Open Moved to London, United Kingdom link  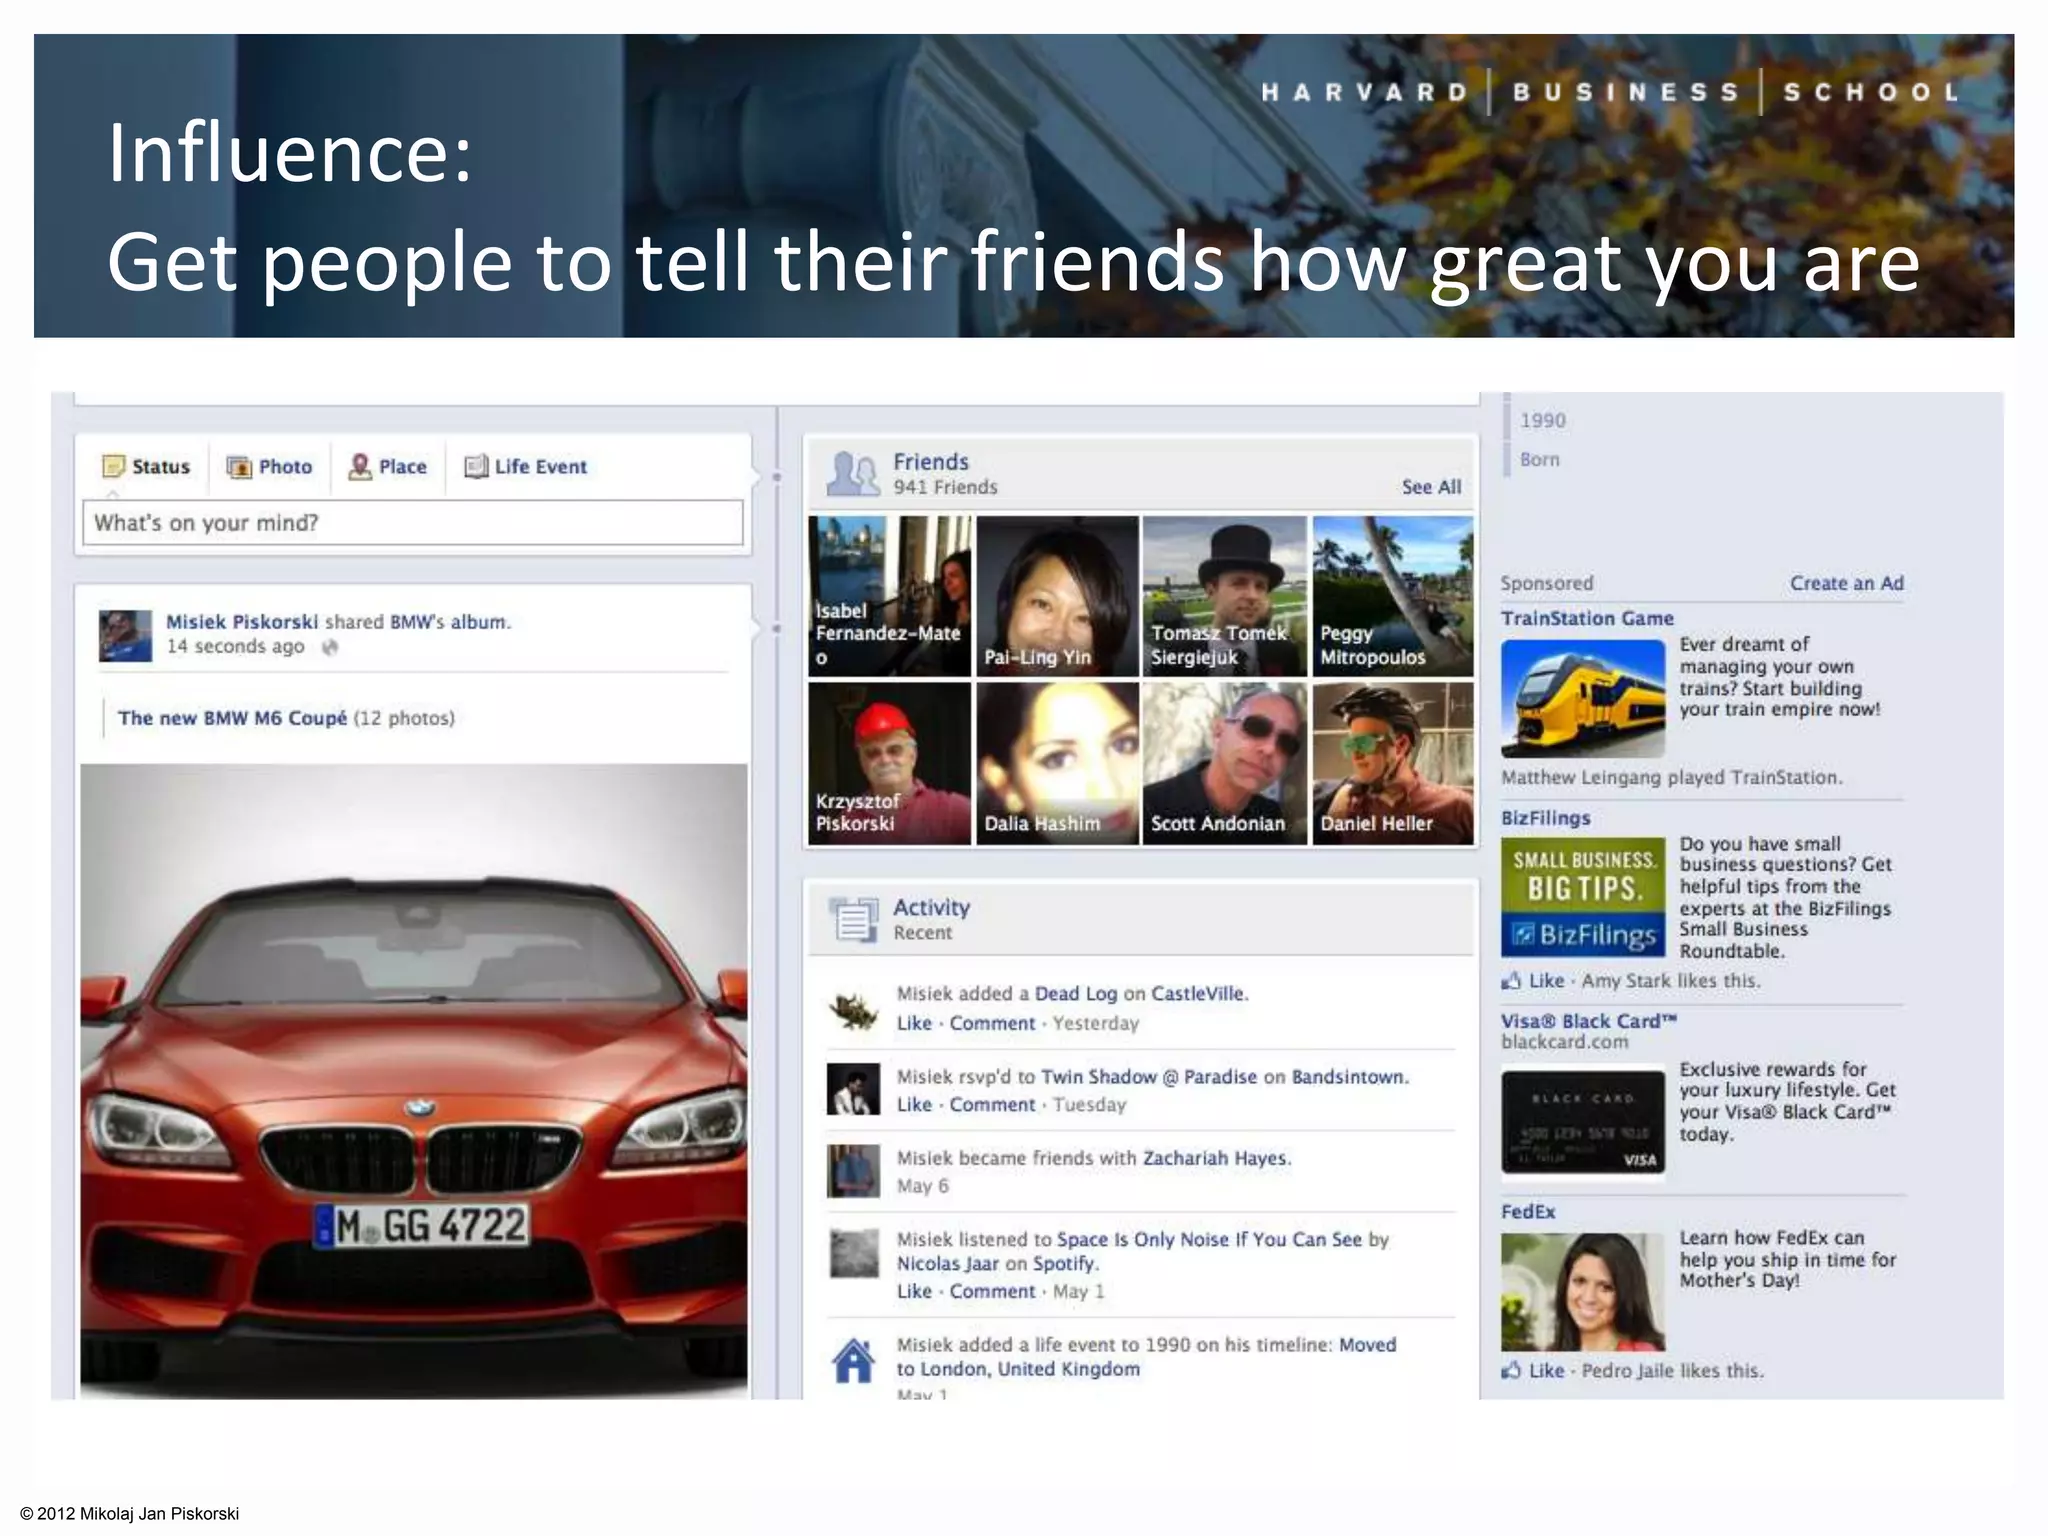tap(1146, 1357)
